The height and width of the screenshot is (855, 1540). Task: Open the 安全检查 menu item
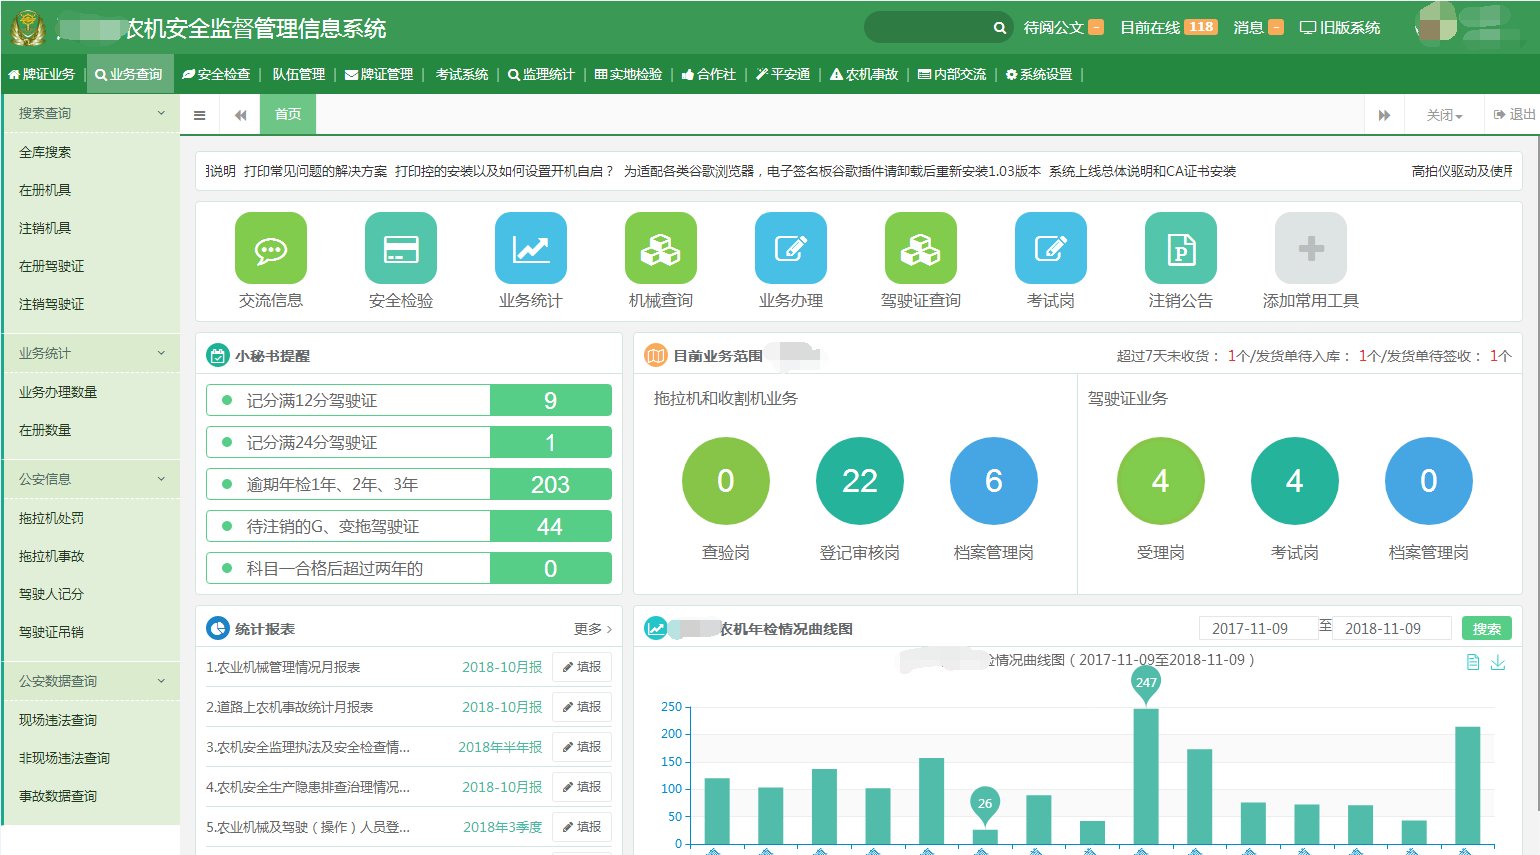[216, 74]
